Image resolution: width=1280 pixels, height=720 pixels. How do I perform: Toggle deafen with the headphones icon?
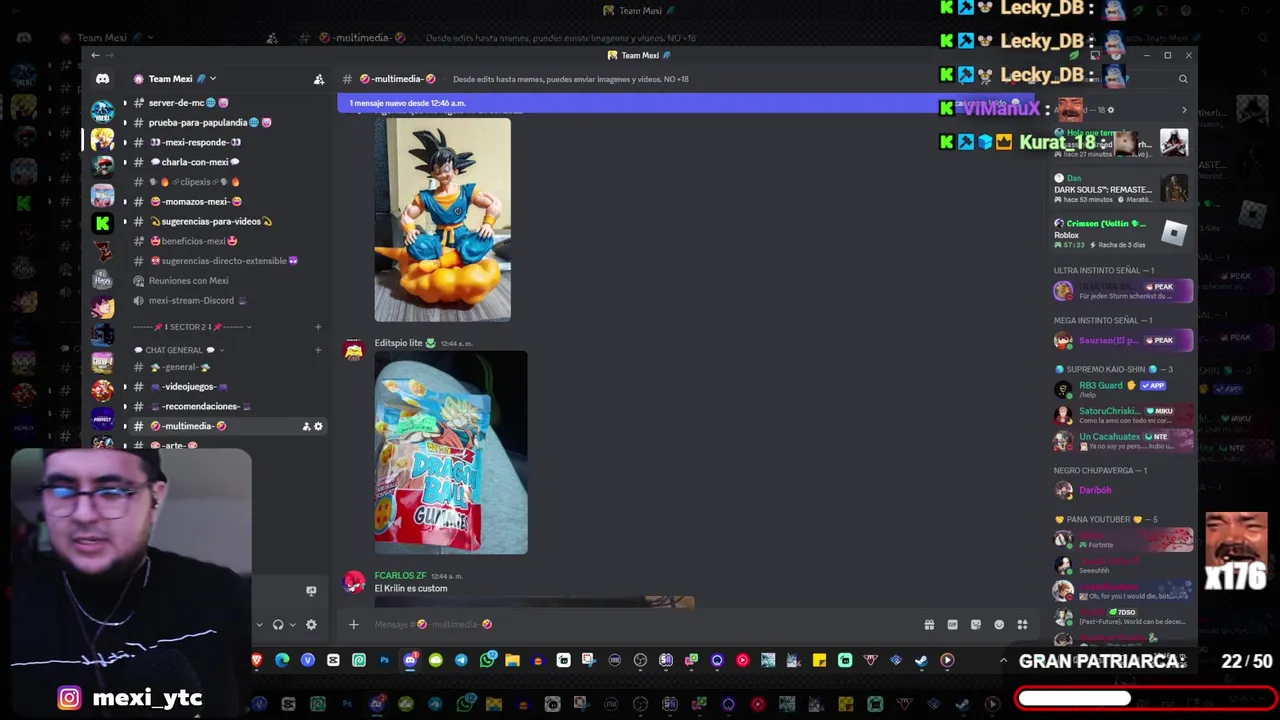click(278, 625)
